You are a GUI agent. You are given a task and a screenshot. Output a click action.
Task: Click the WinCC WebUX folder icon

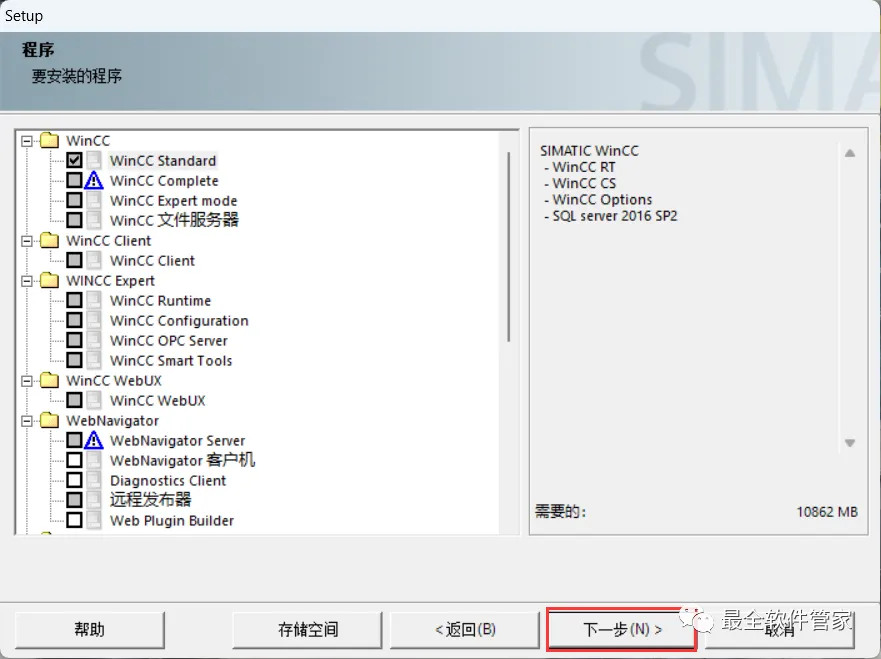click(x=49, y=380)
